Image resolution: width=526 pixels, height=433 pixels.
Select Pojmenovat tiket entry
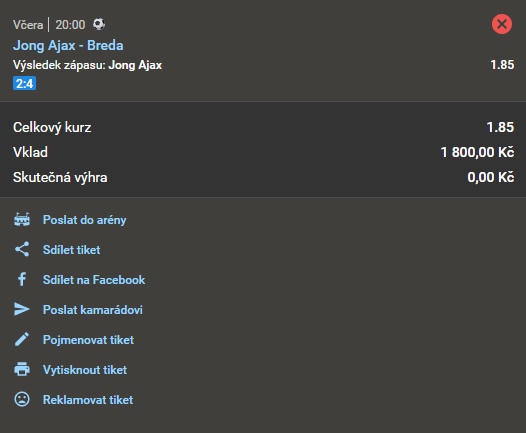[x=88, y=340]
